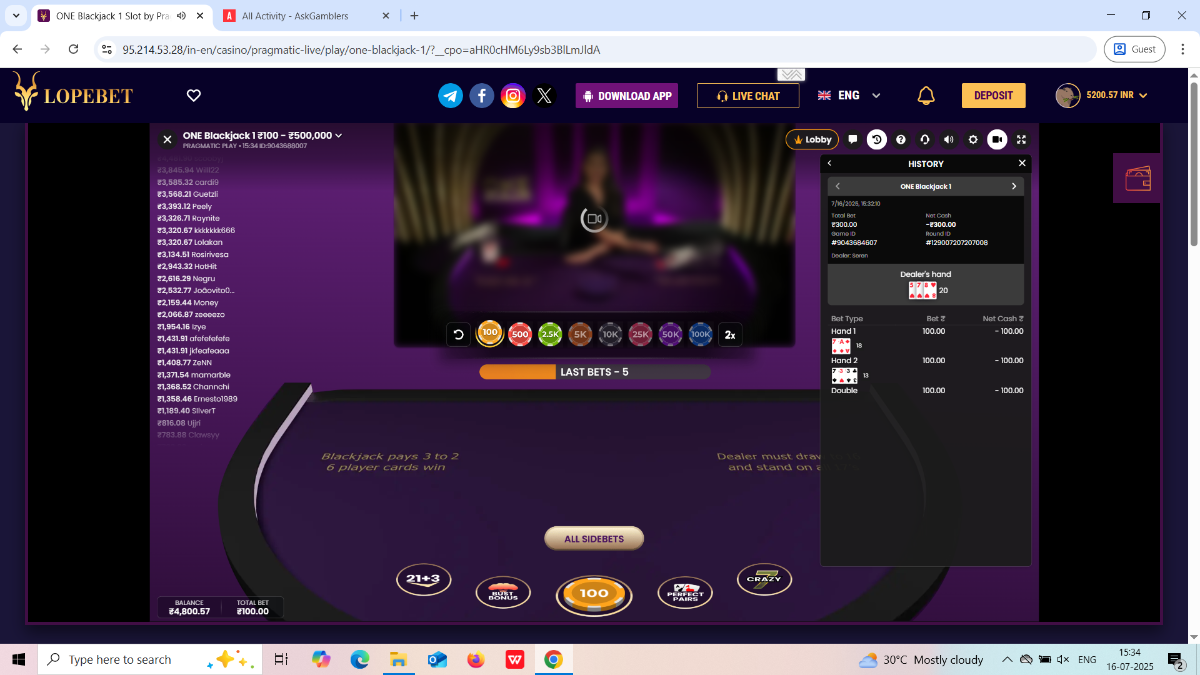The width and height of the screenshot is (1200, 675).
Task: Open the notifications bell
Action: [926, 95]
